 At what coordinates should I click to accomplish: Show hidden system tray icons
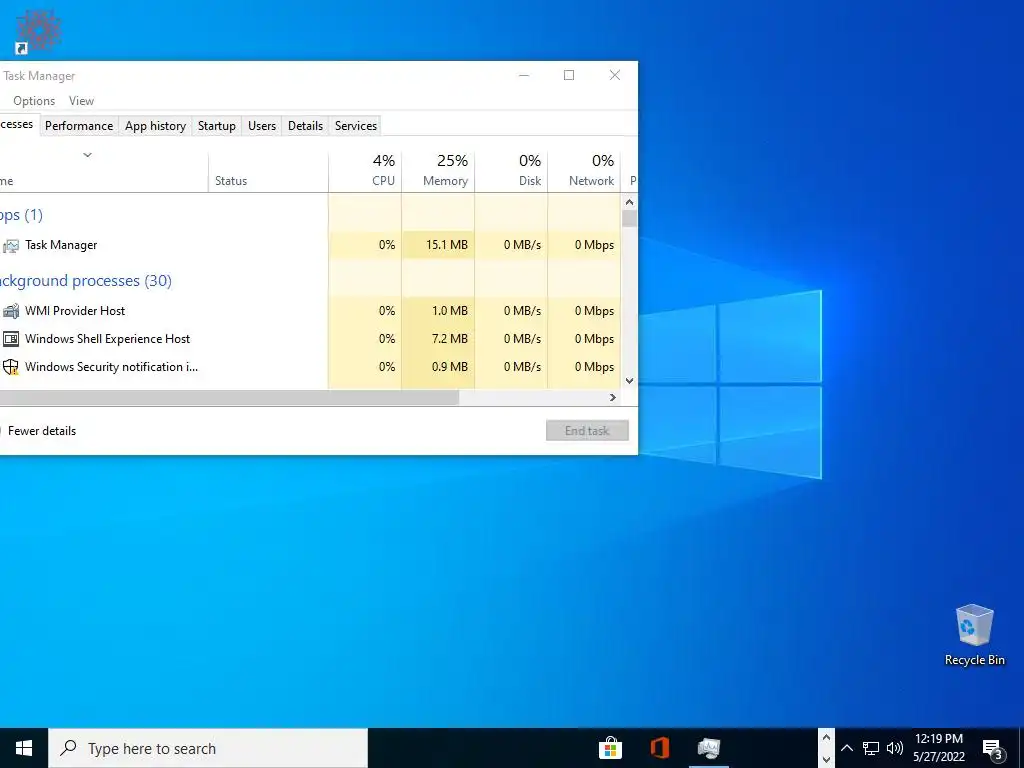click(847, 748)
